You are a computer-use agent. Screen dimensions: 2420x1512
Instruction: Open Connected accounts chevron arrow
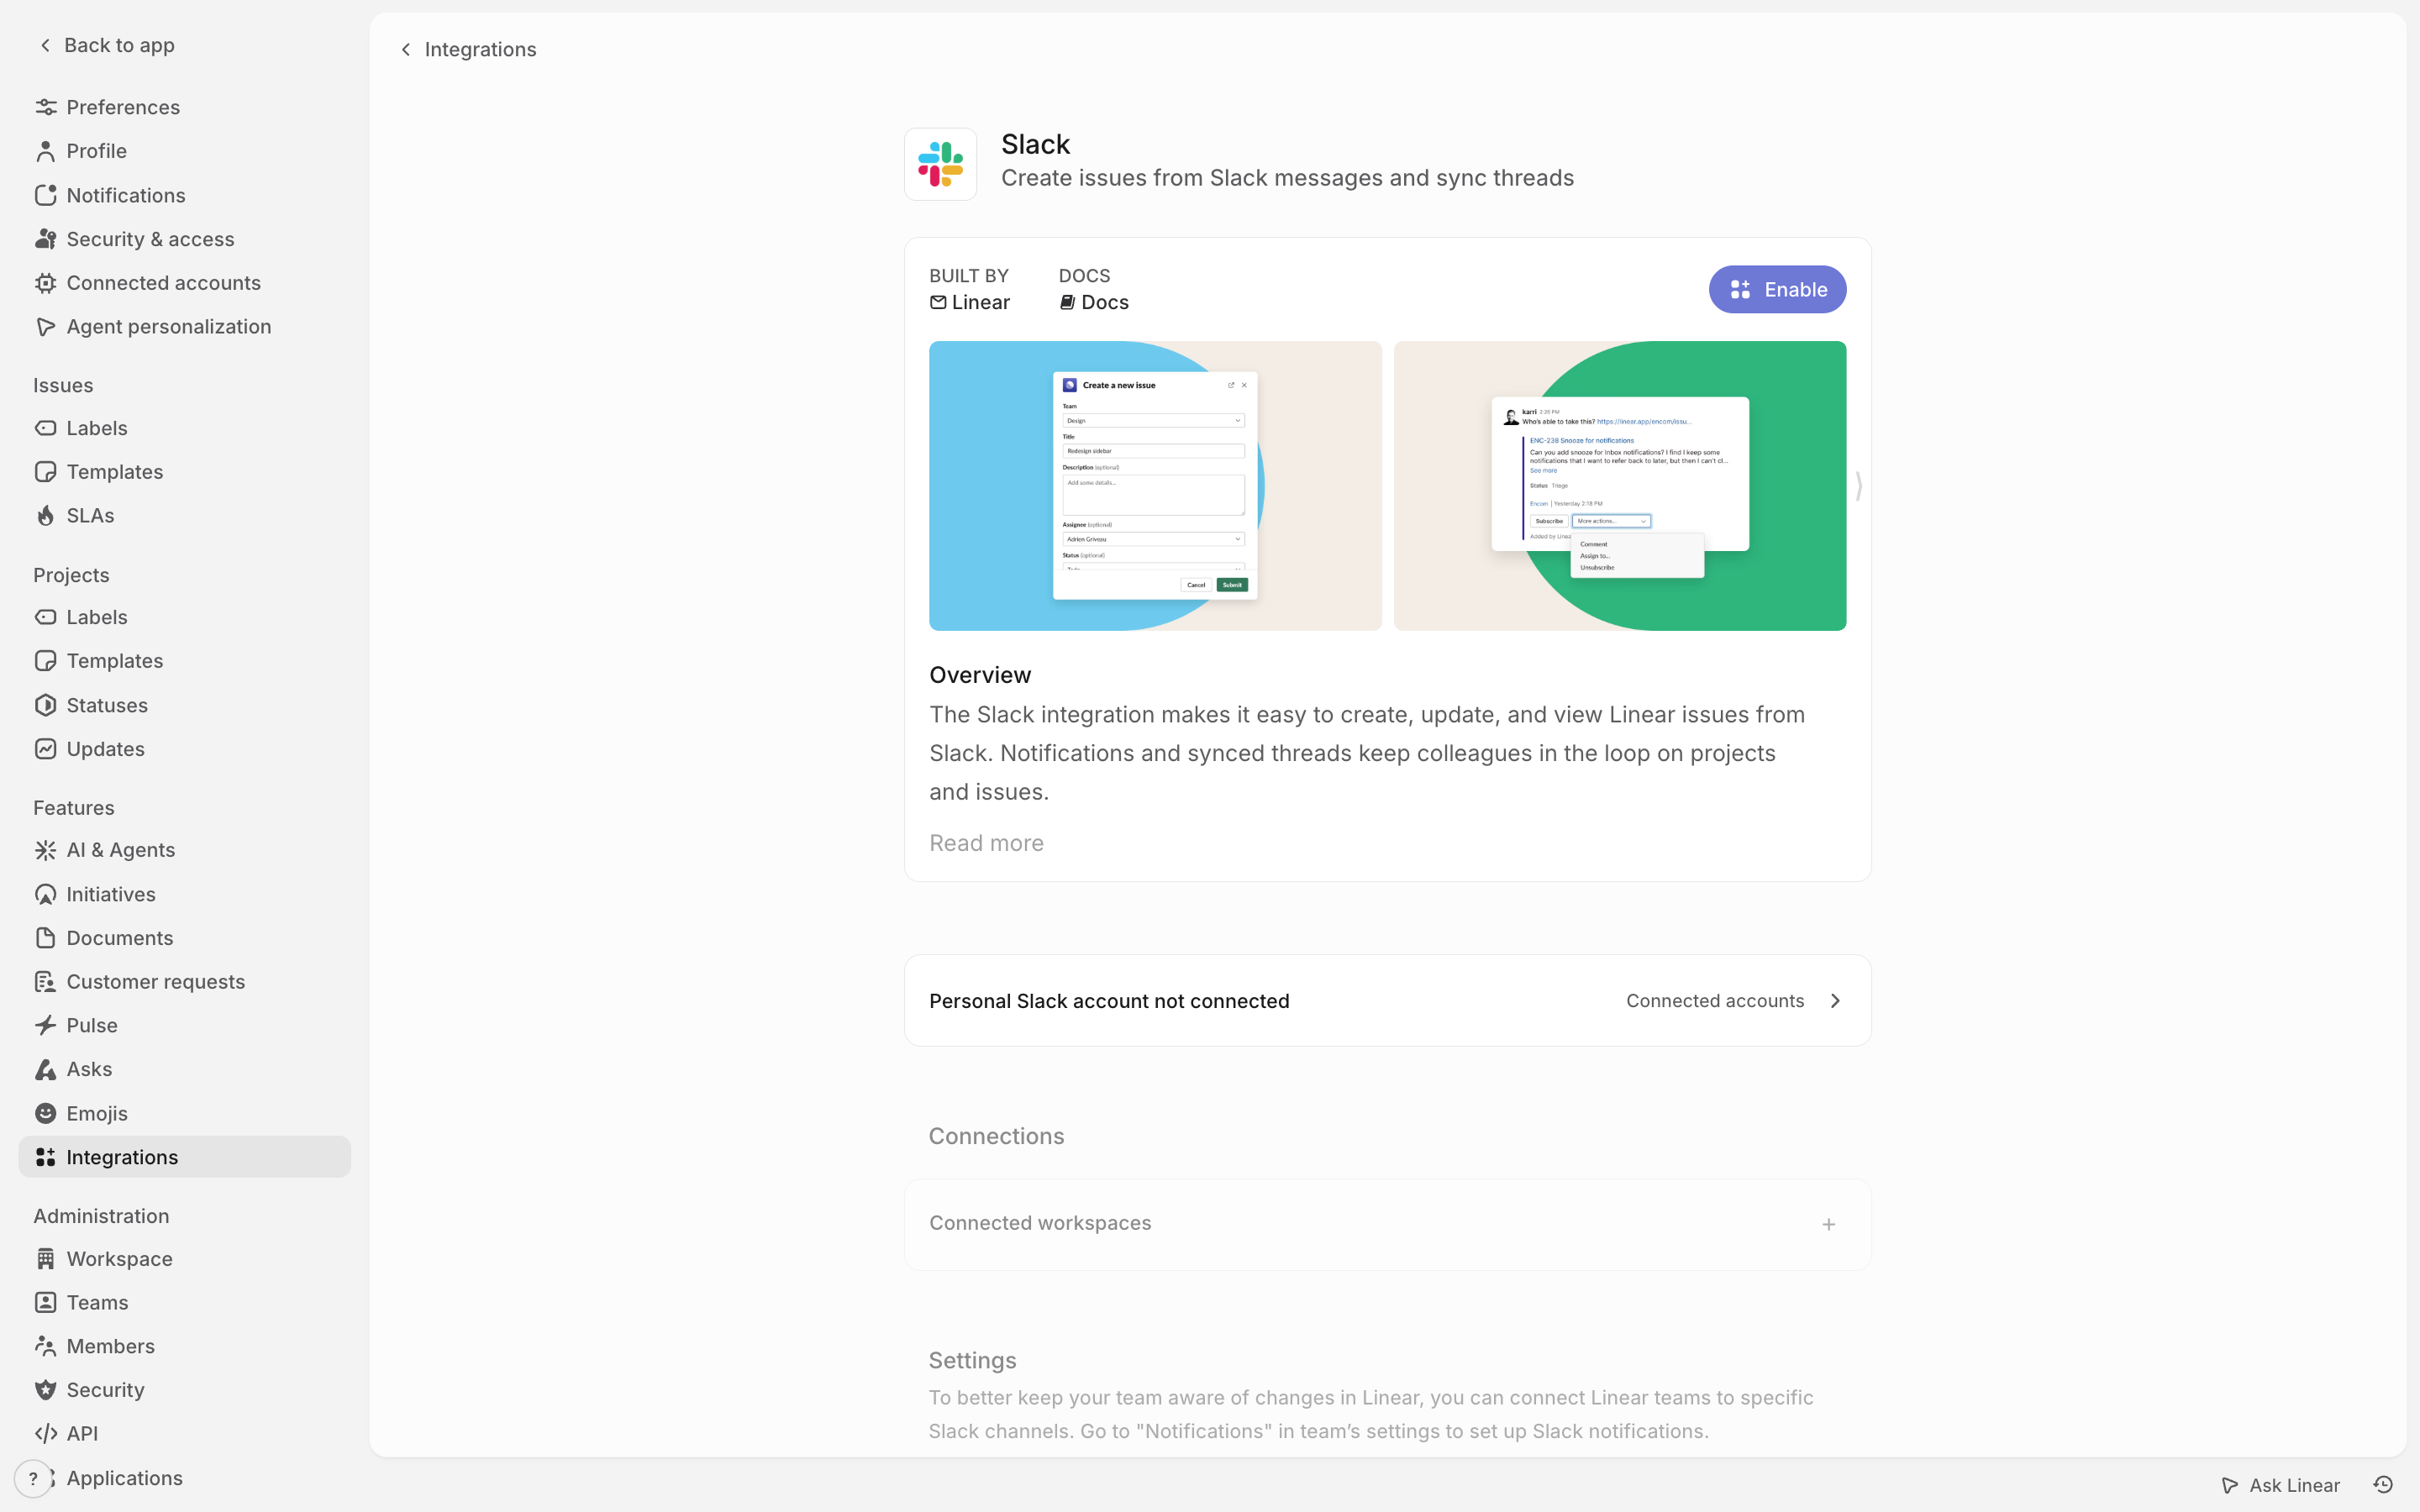tap(1835, 1001)
